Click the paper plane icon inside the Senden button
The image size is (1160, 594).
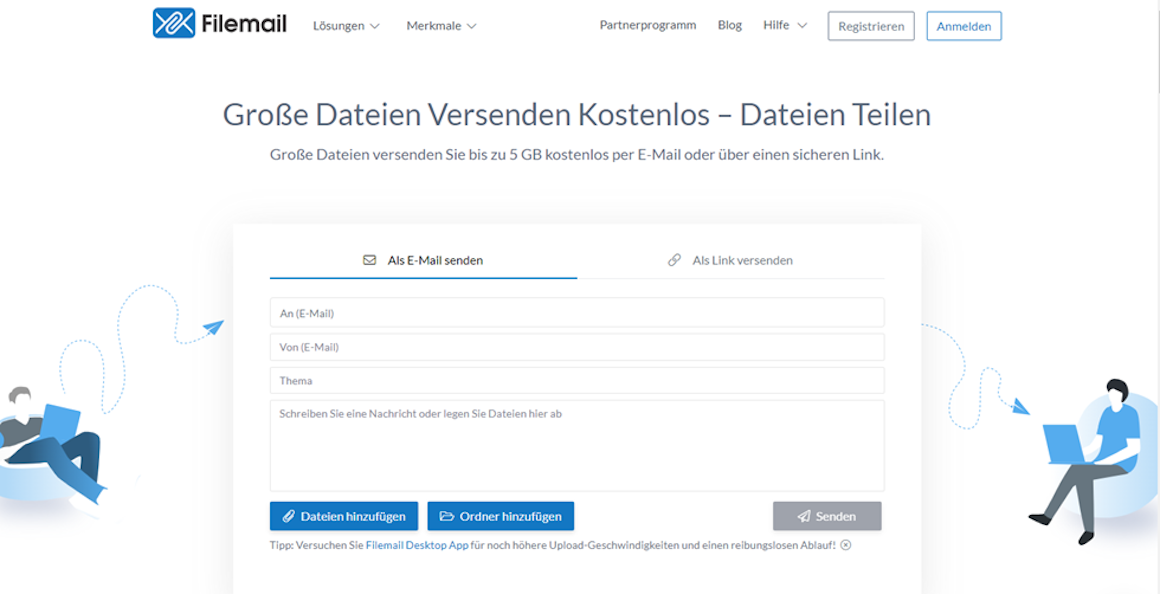[x=804, y=515]
